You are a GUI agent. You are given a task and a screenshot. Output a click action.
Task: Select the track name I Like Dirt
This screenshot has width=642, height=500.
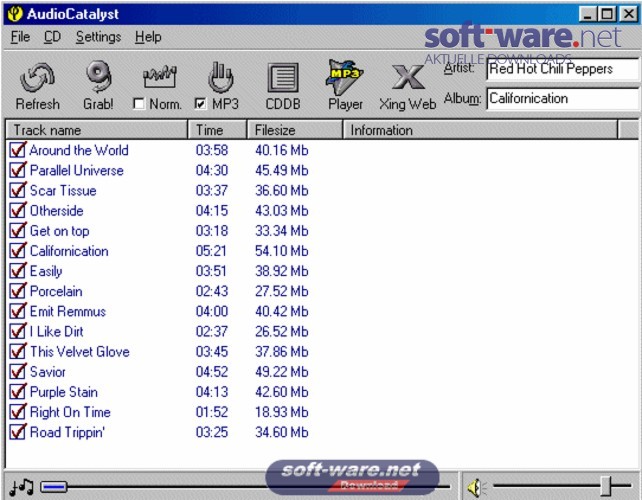(x=57, y=332)
